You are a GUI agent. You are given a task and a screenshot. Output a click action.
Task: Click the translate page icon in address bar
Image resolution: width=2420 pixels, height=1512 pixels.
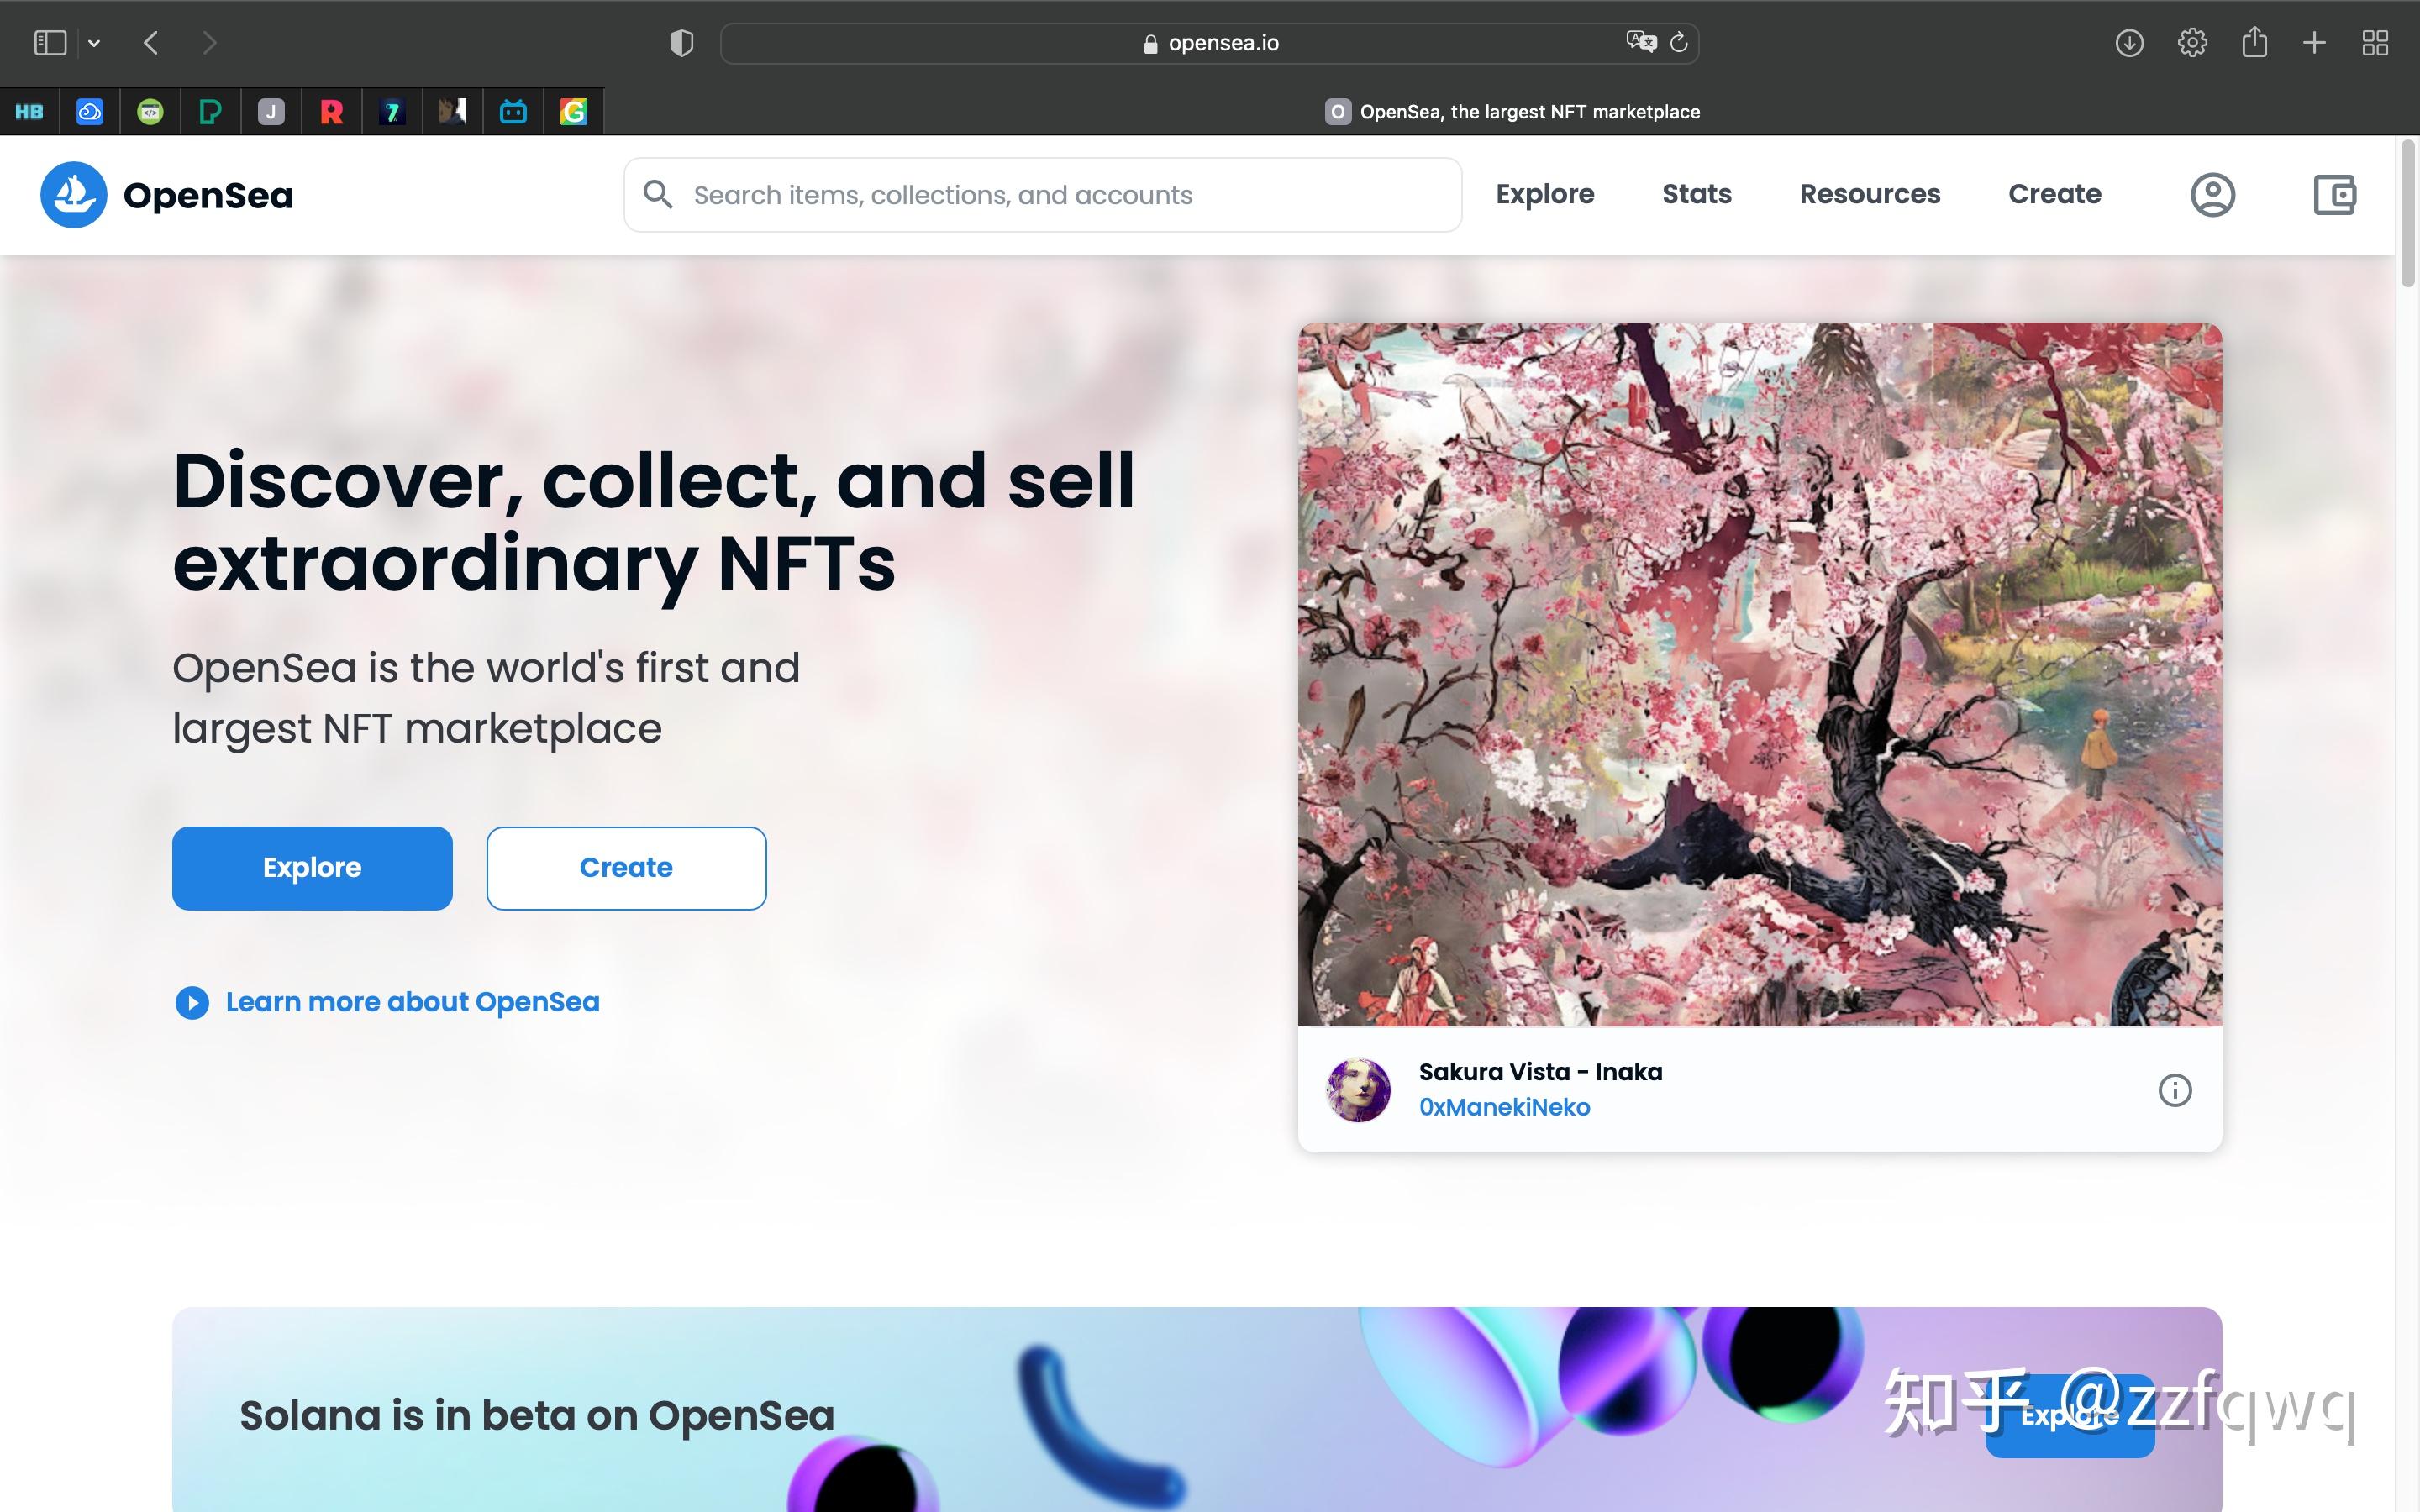click(1640, 42)
